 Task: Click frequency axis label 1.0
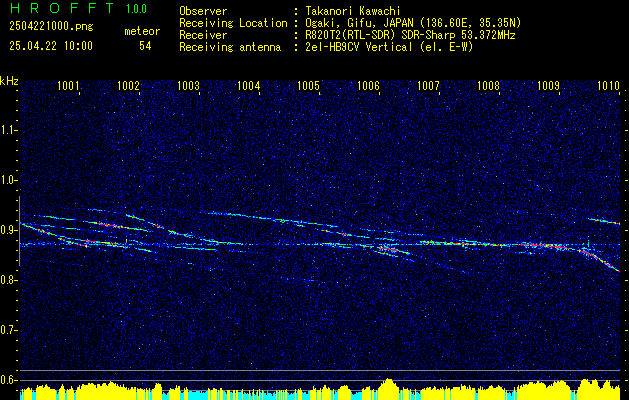[x=9, y=181]
